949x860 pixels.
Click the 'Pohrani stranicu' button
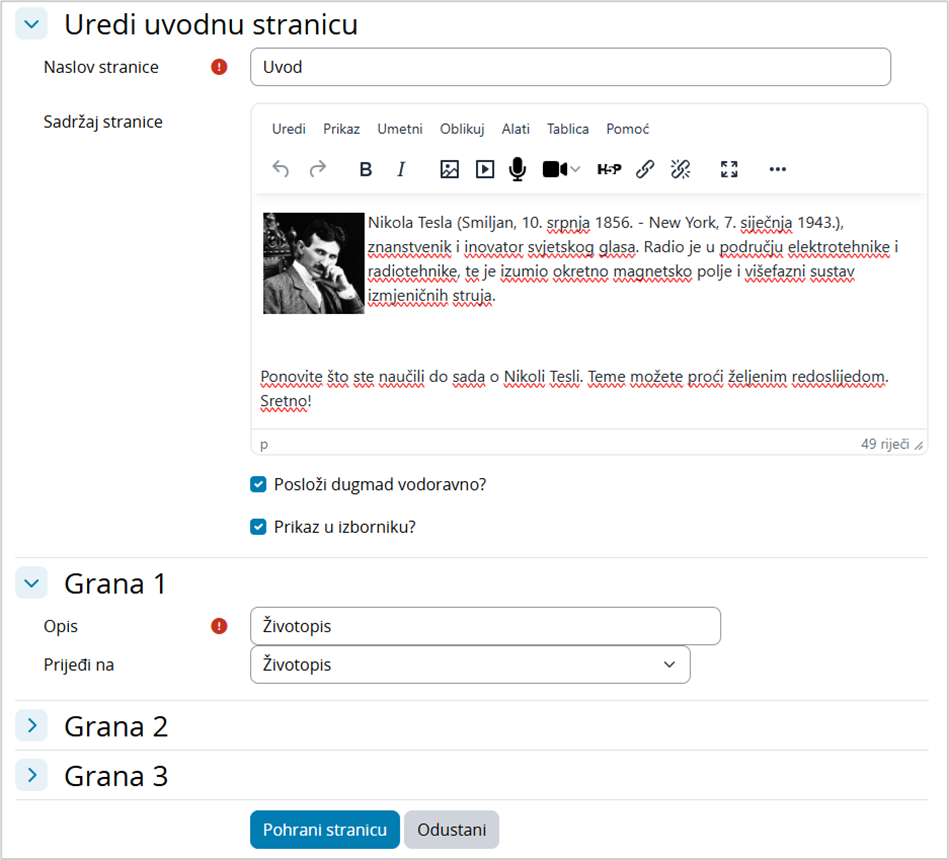[324, 829]
